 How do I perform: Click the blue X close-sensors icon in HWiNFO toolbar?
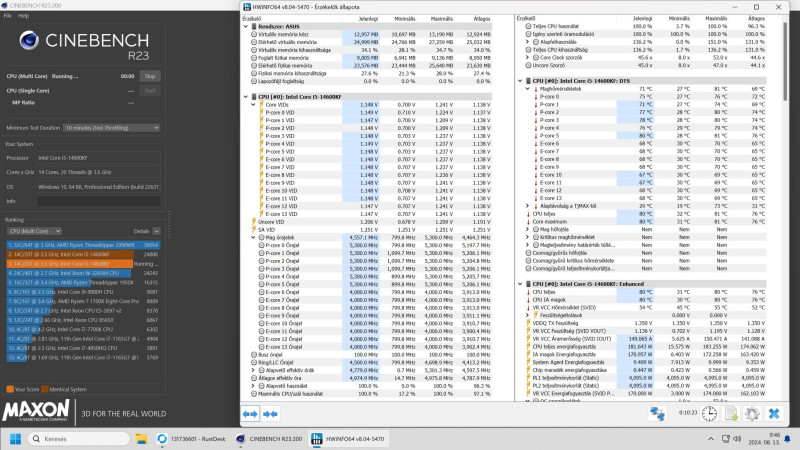[774, 413]
